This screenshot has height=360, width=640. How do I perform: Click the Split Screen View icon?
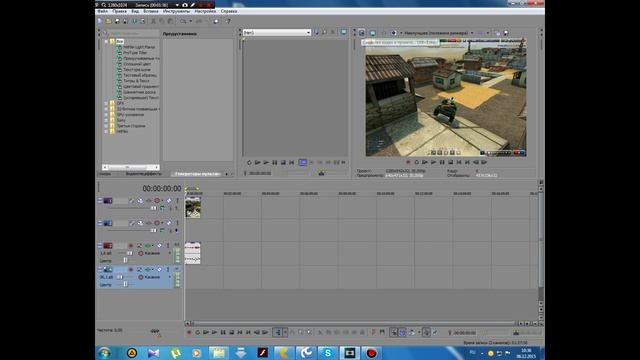click(394, 33)
